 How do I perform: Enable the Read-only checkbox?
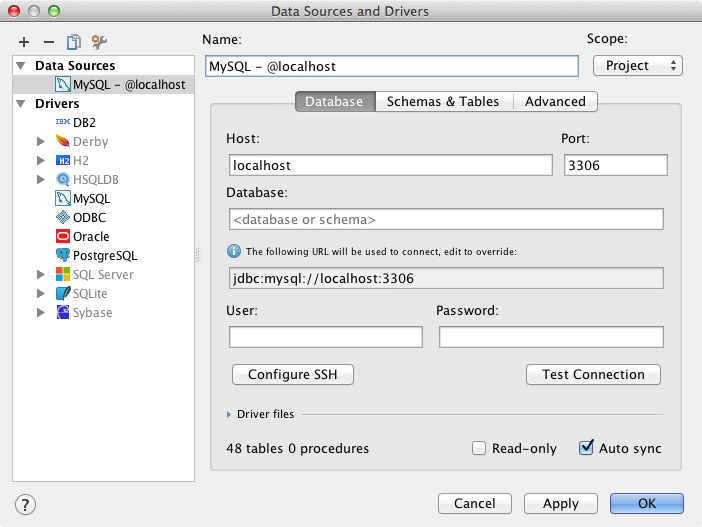coord(479,448)
